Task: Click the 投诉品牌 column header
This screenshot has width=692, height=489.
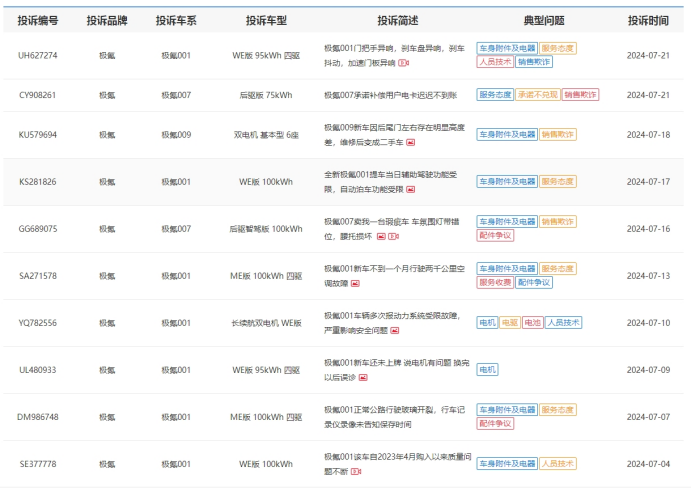Action: coord(107,20)
